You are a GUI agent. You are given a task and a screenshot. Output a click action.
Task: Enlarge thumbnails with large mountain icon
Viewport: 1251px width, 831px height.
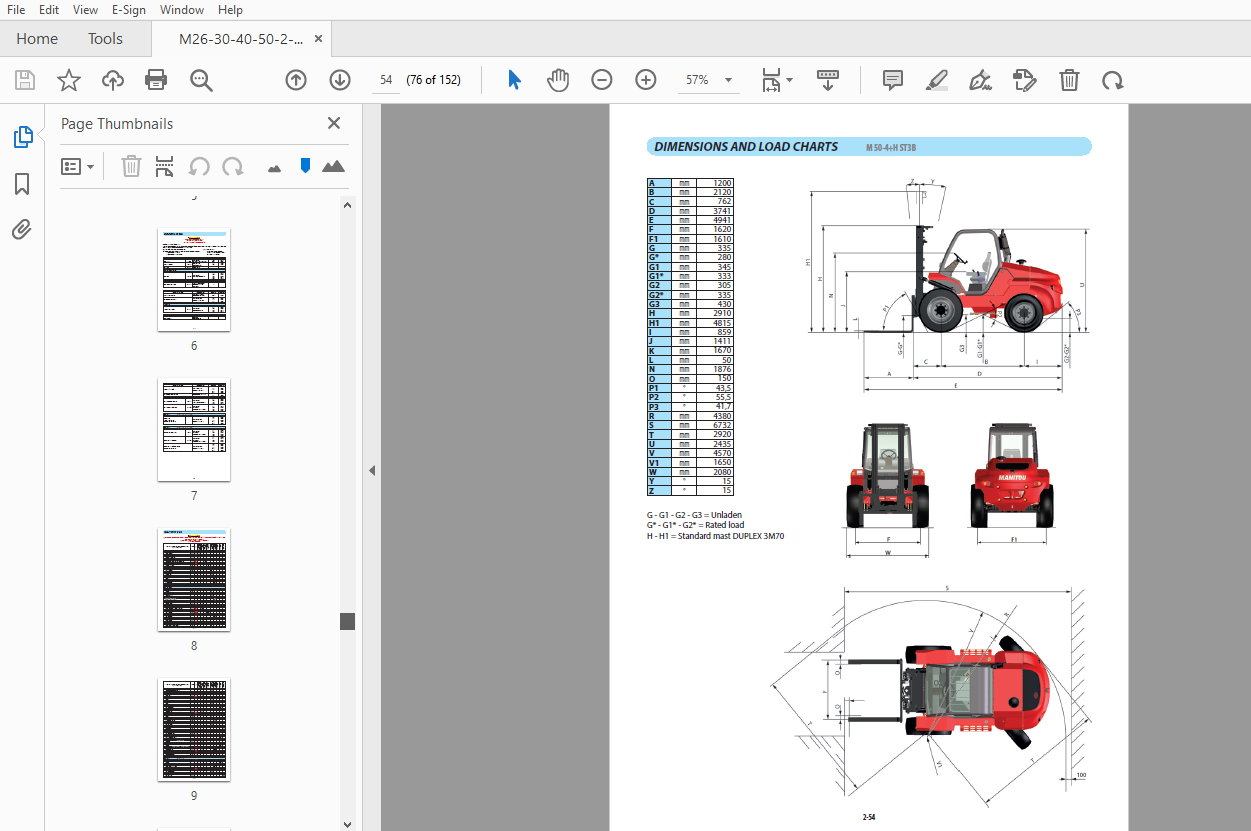click(334, 167)
